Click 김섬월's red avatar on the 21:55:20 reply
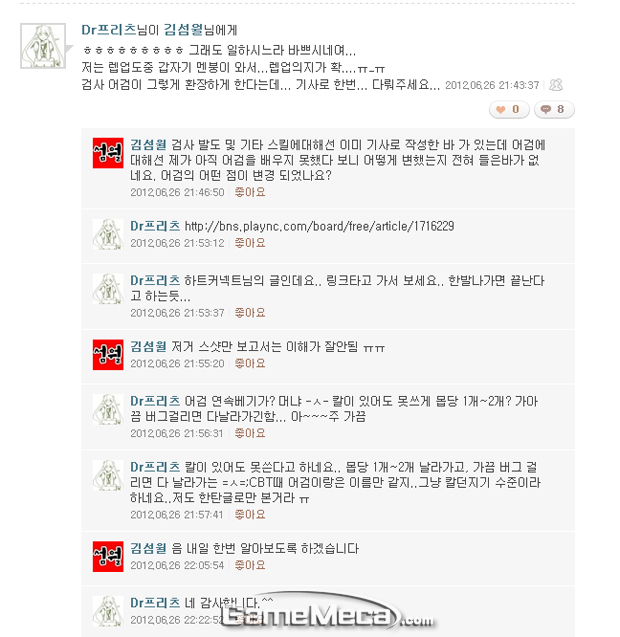The height and width of the screenshot is (637, 620). 108,355
